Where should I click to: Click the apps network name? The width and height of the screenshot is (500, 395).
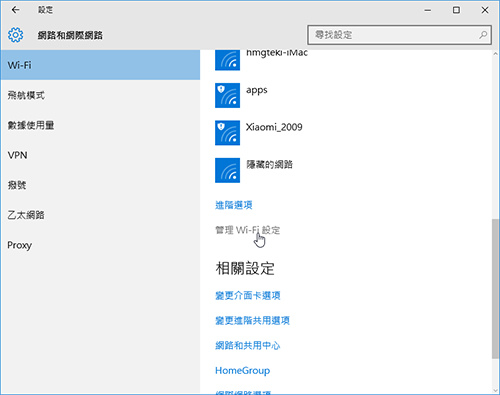pyautogui.click(x=257, y=90)
